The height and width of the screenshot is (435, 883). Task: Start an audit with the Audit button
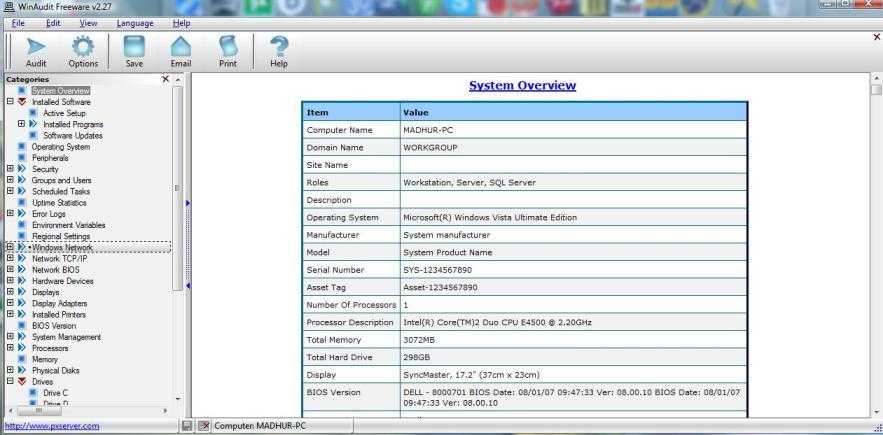tap(36, 51)
